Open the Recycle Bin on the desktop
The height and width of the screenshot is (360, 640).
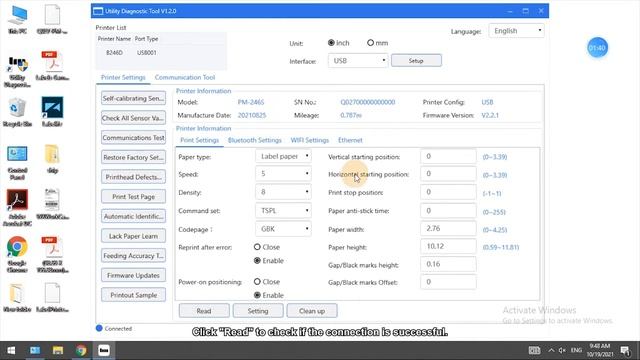[18, 112]
